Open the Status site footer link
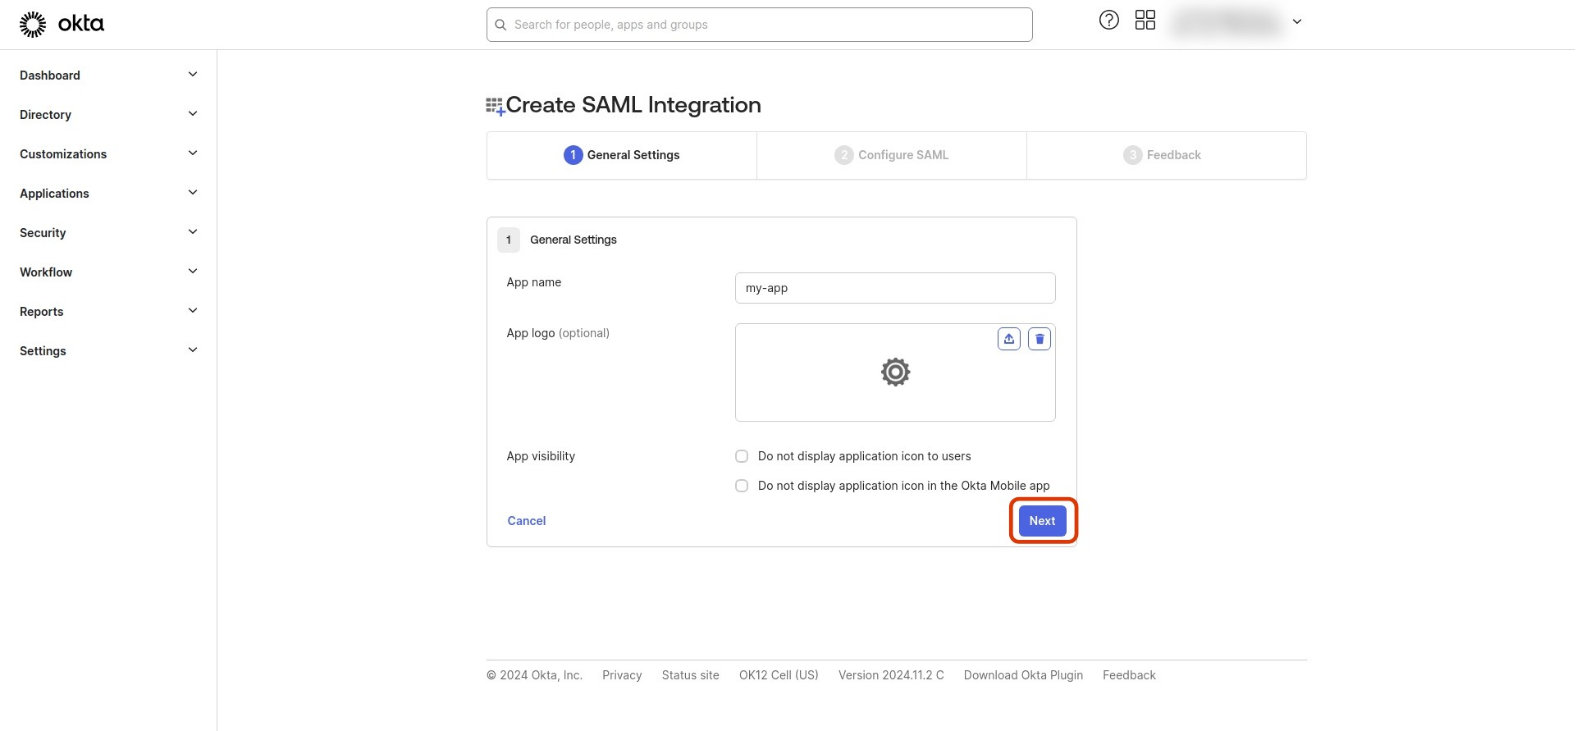 point(690,675)
